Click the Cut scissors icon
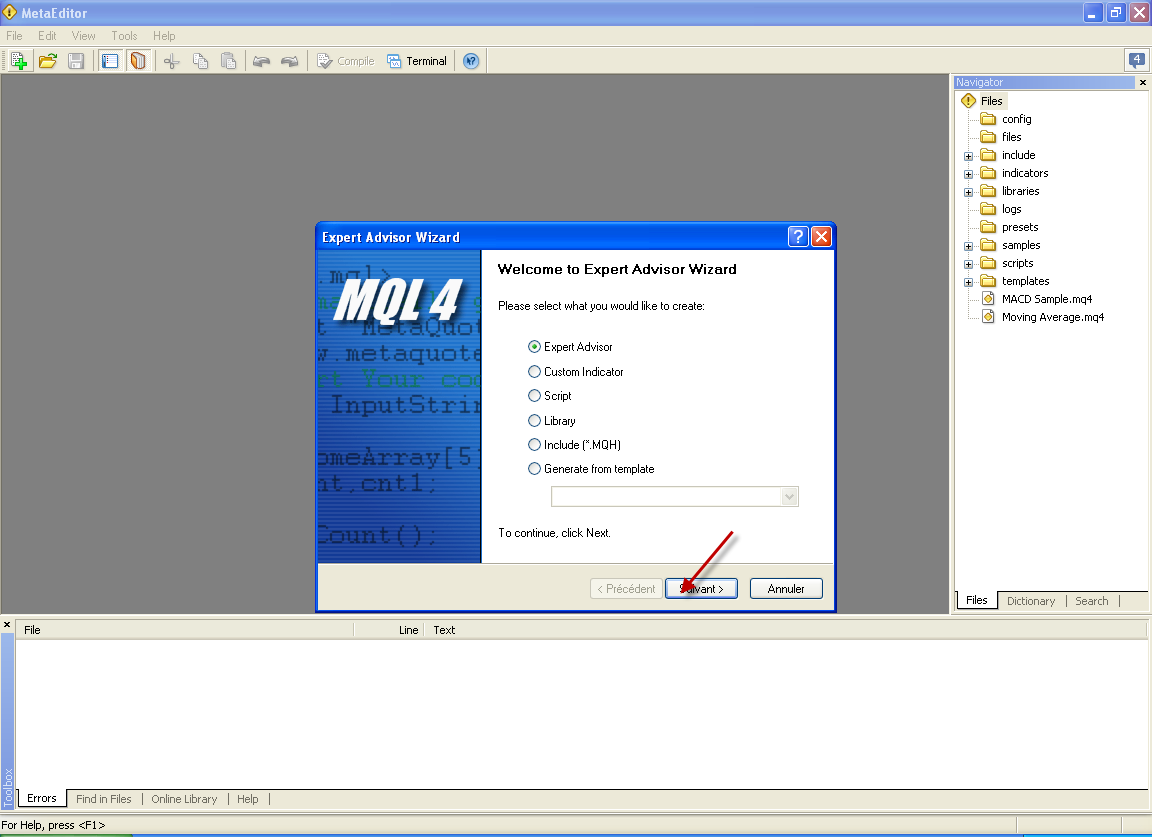The width and height of the screenshot is (1152, 837). click(171, 61)
